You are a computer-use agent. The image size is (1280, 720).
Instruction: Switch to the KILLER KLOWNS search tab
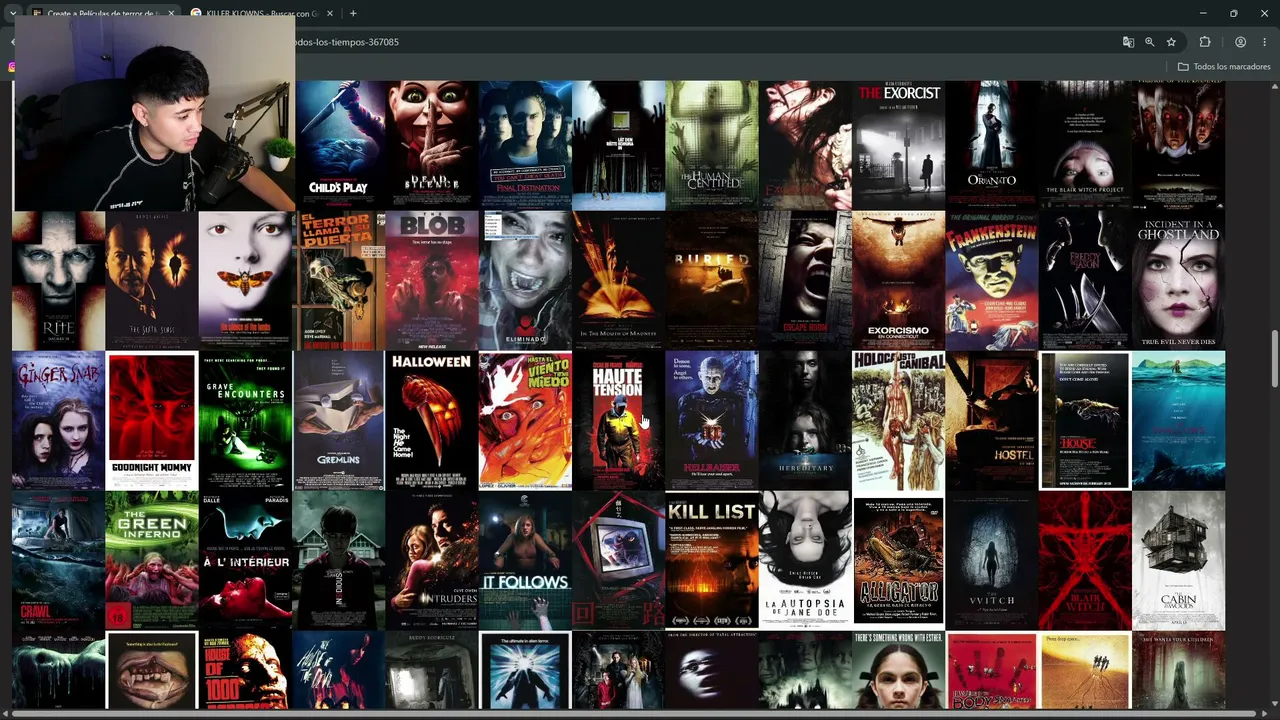tap(262, 13)
